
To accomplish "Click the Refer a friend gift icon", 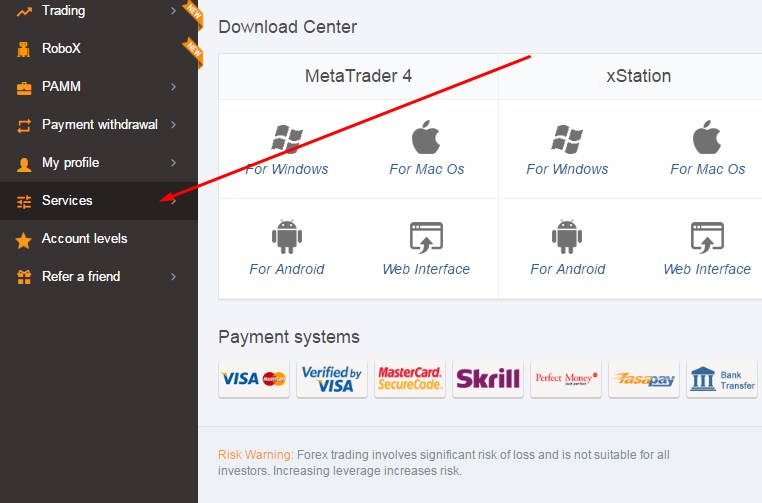I will [24, 277].
